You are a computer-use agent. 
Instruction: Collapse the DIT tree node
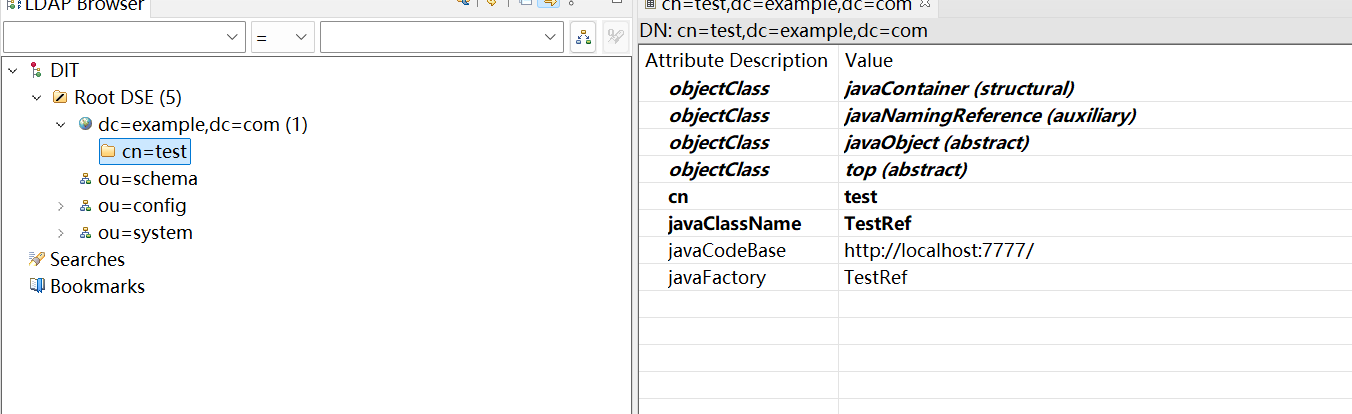click(x=12, y=71)
